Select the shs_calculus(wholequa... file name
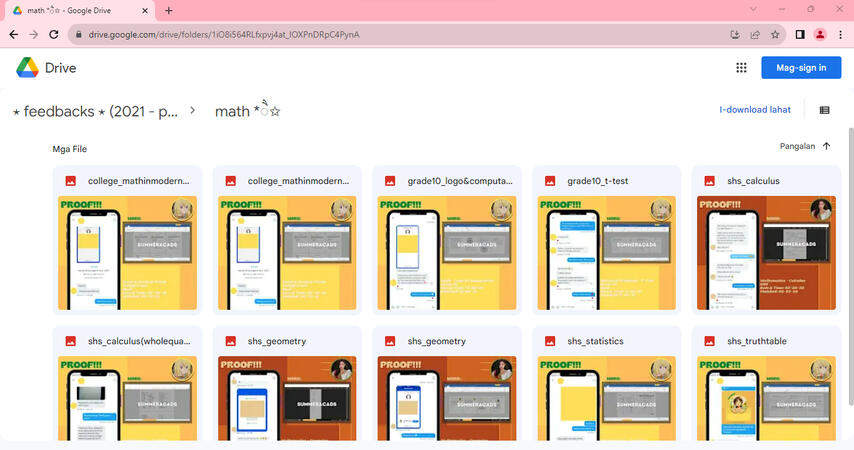The image size is (854, 450). click(139, 341)
